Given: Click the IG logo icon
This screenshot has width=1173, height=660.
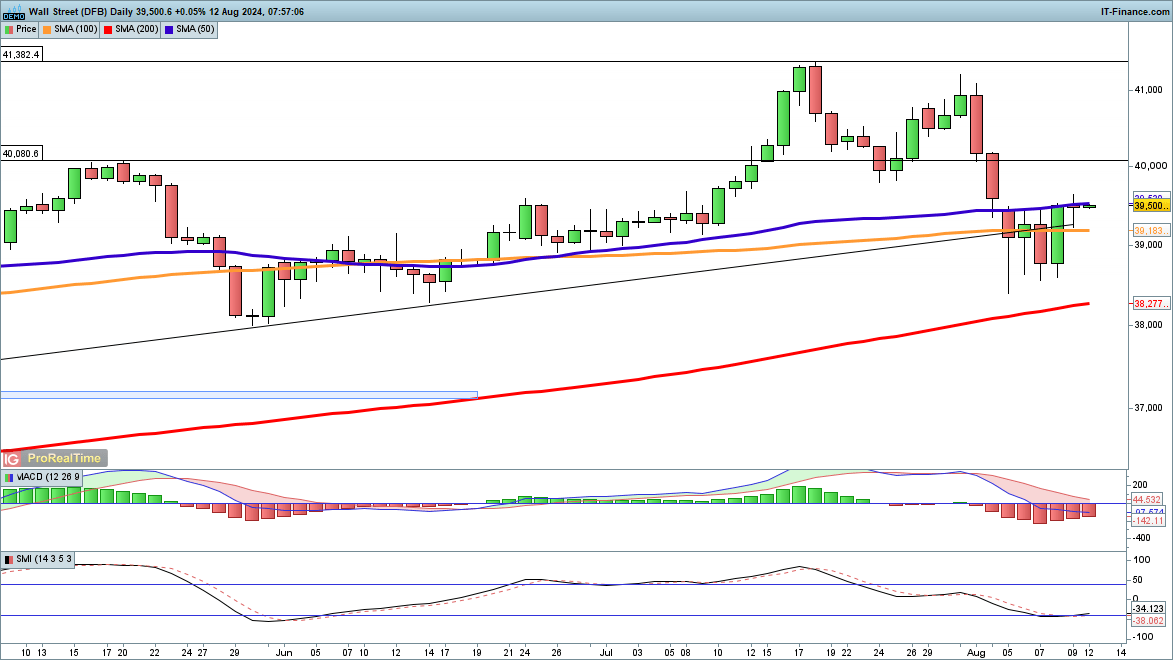Looking at the screenshot, I should (x=11, y=459).
